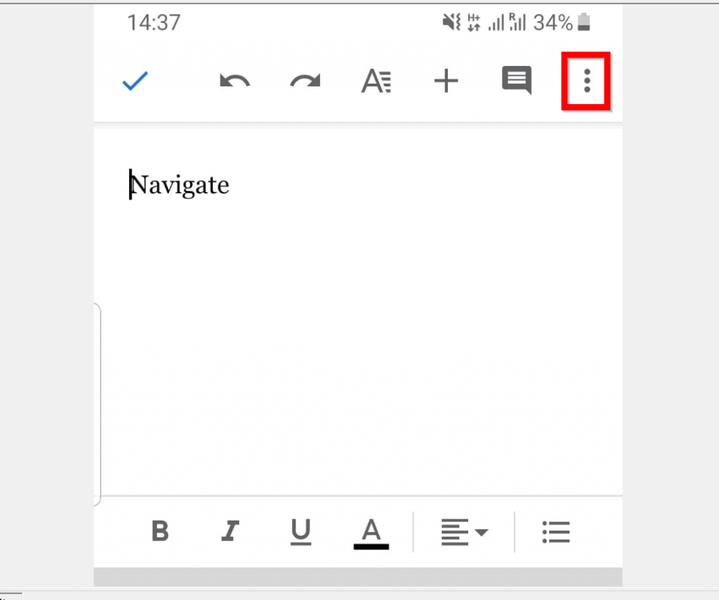Open the text color picker
719x600 pixels.
coord(371,533)
